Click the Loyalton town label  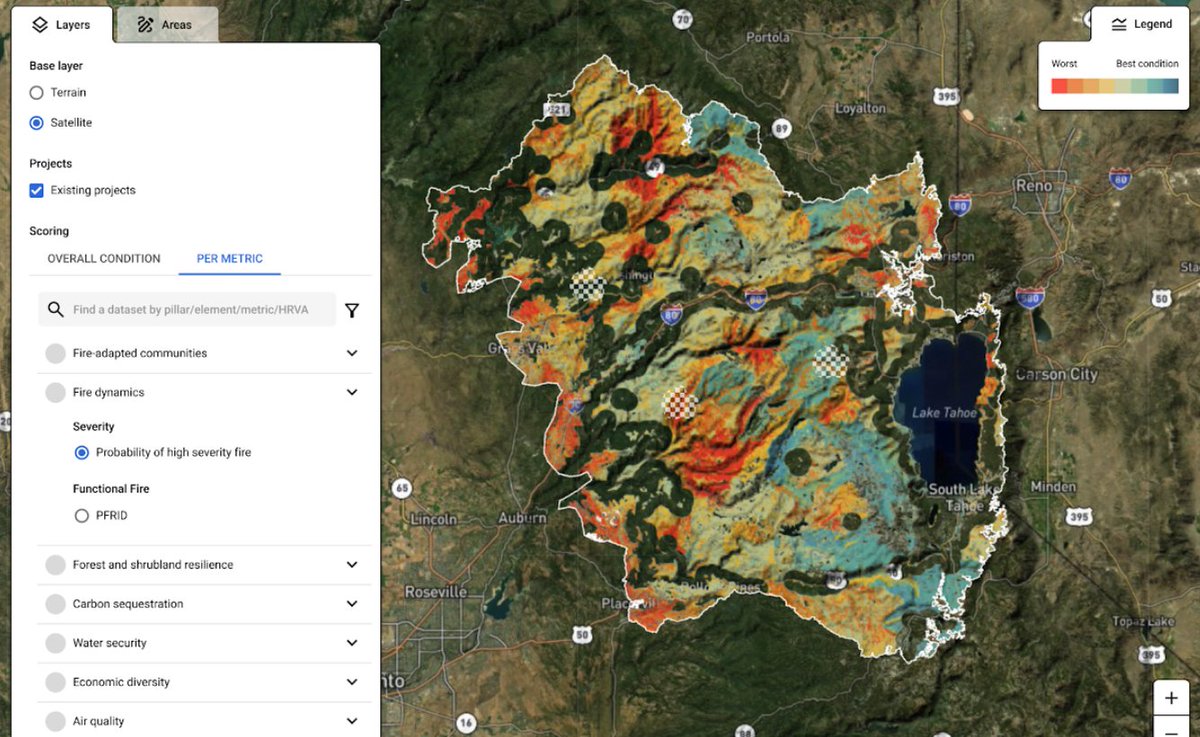click(860, 108)
